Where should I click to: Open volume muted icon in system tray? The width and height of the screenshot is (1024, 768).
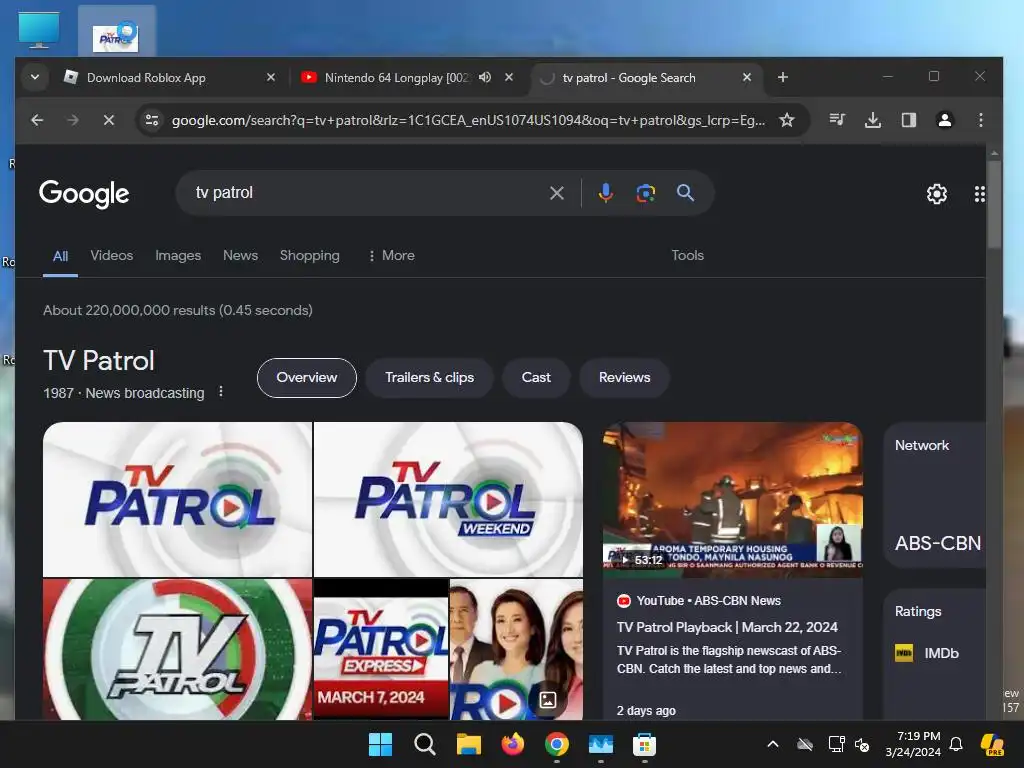pyautogui.click(x=862, y=744)
